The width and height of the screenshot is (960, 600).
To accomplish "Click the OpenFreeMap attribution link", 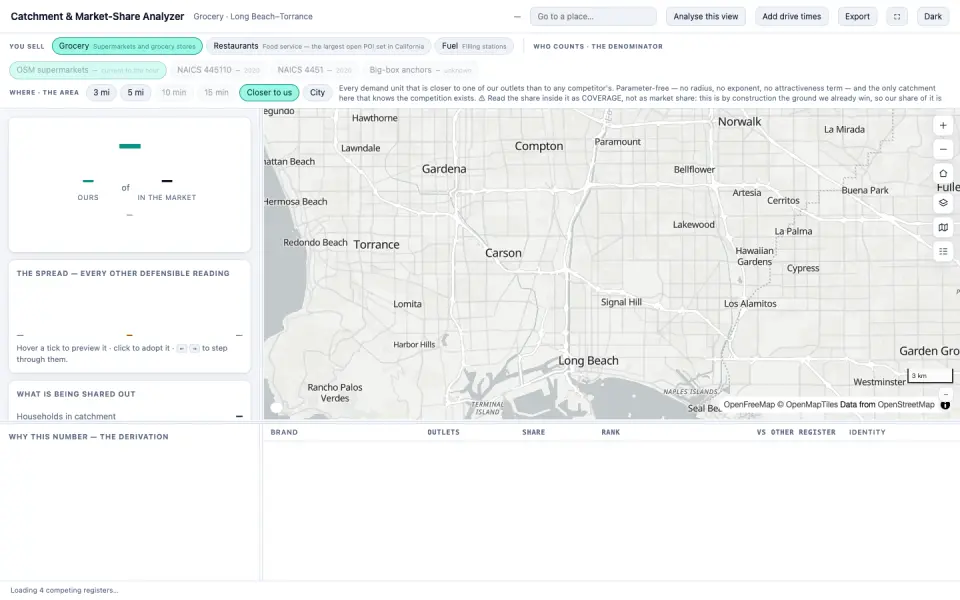I will [749, 405].
